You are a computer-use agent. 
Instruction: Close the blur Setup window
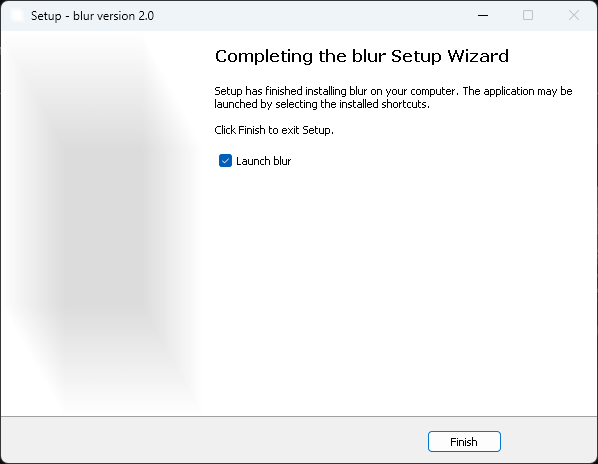coord(574,16)
